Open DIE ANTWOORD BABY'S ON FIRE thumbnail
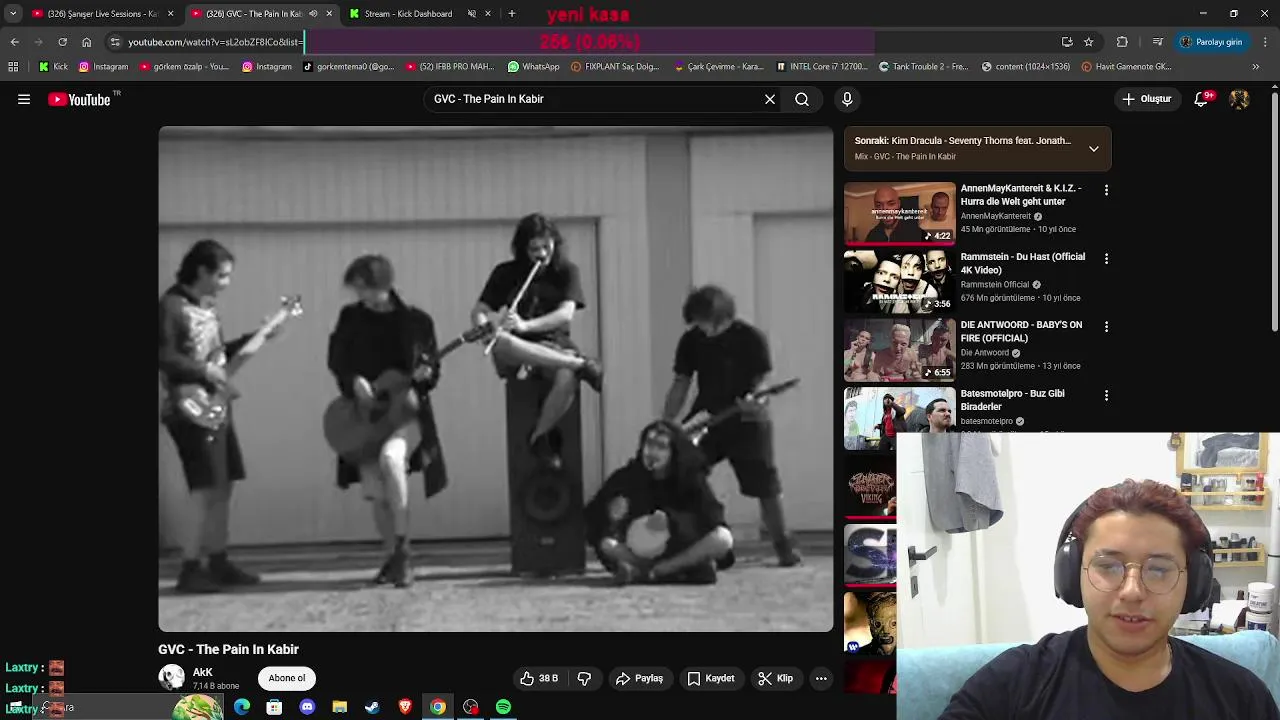The height and width of the screenshot is (720, 1280). tap(900, 349)
